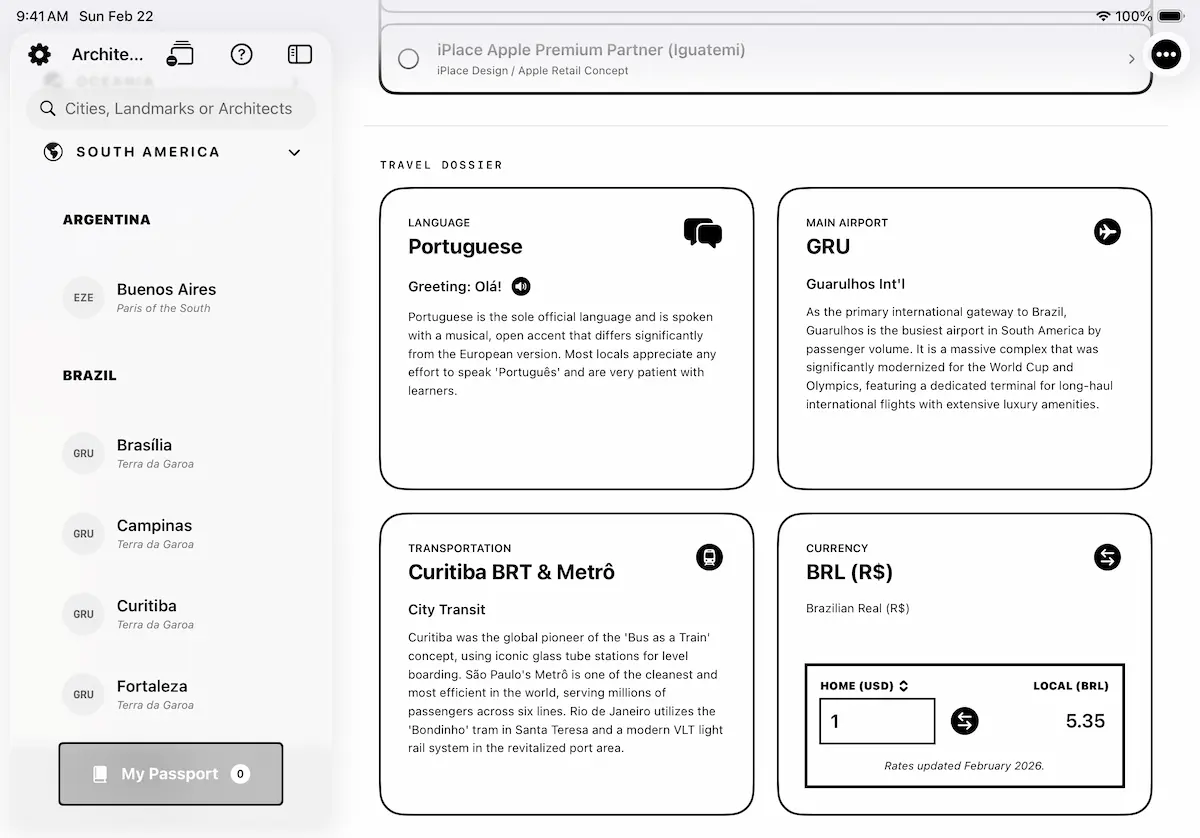Click Rates updated February 2026 note
This screenshot has height=838, width=1200.
point(964,766)
